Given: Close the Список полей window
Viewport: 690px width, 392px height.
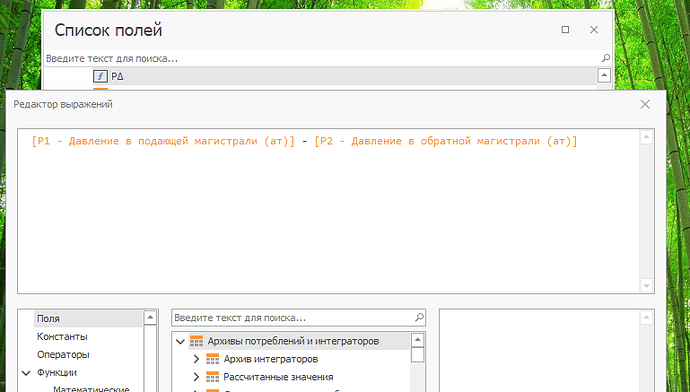Looking at the screenshot, I should [x=594, y=29].
